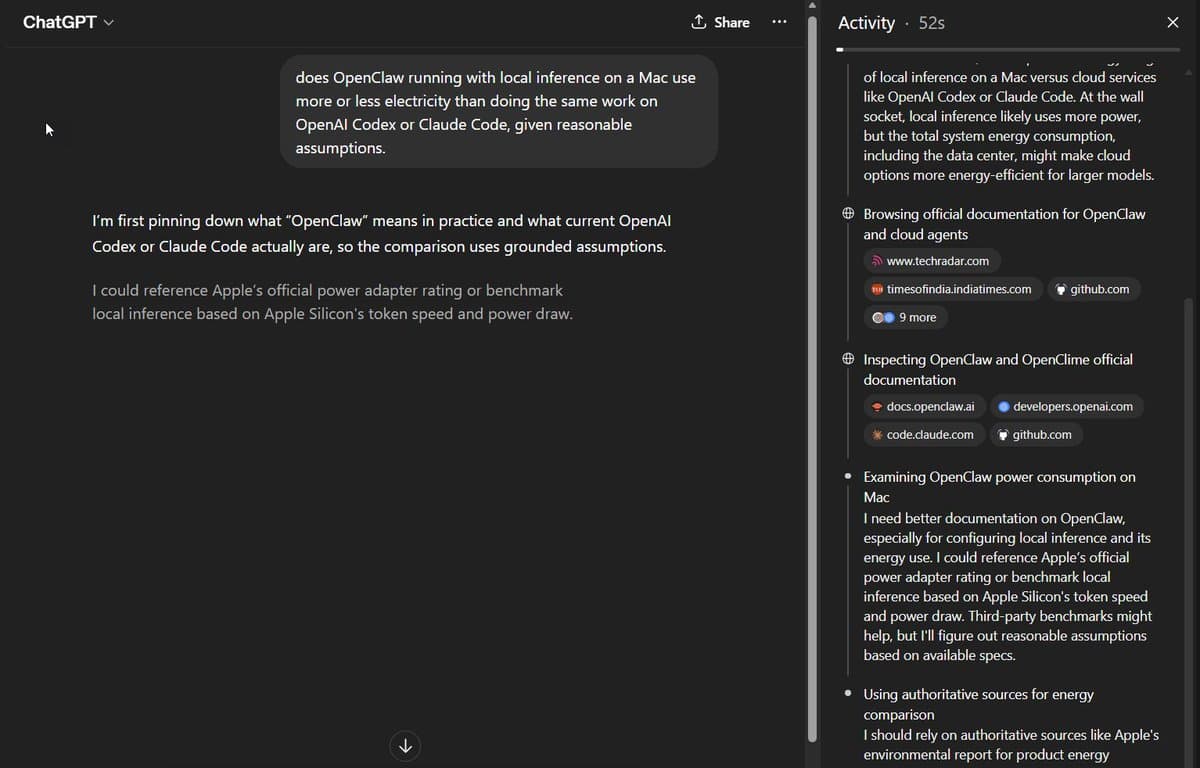Open github.com chip under Inspecting OpenClaw
Screen dimensions: 1200x768
[1035, 434]
